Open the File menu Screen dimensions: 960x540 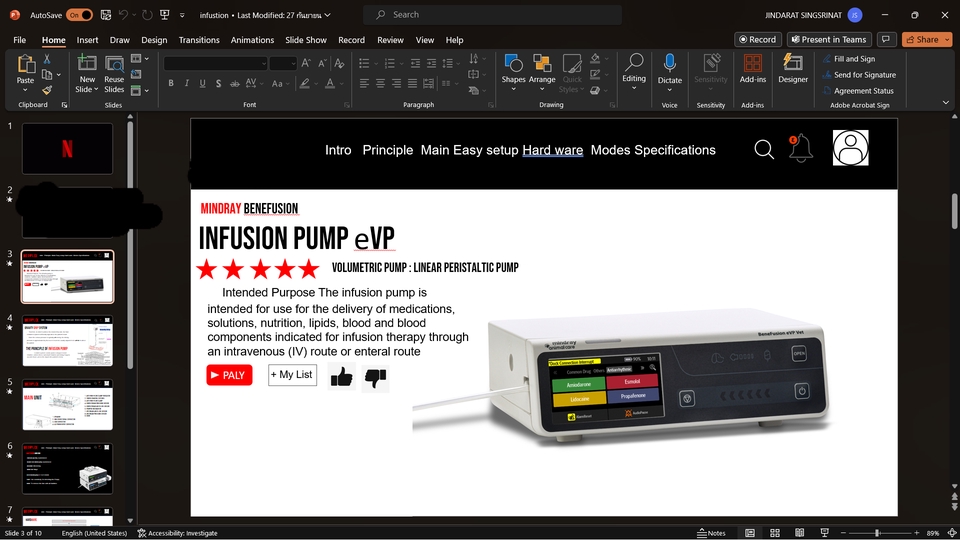click(20, 40)
